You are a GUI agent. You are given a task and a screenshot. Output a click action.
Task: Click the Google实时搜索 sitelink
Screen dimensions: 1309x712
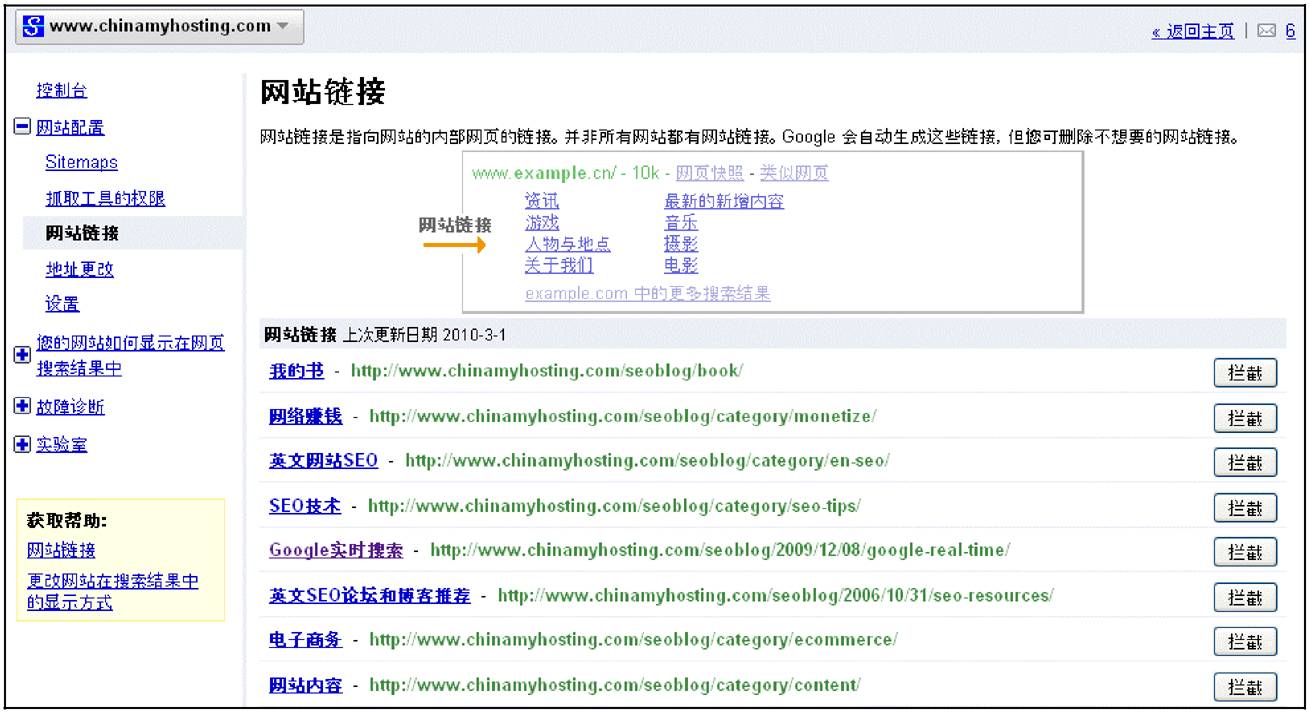coord(336,551)
